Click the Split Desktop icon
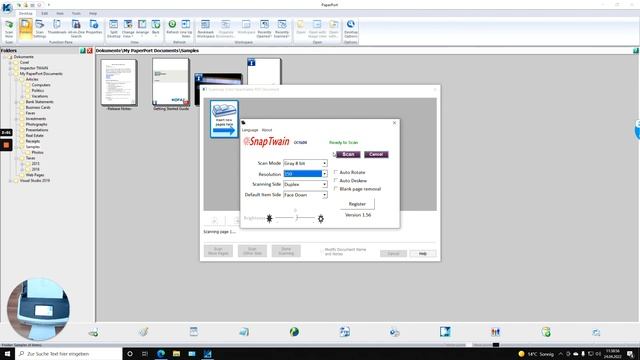The width and height of the screenshot is (640, 360). (x=113, y=28)
